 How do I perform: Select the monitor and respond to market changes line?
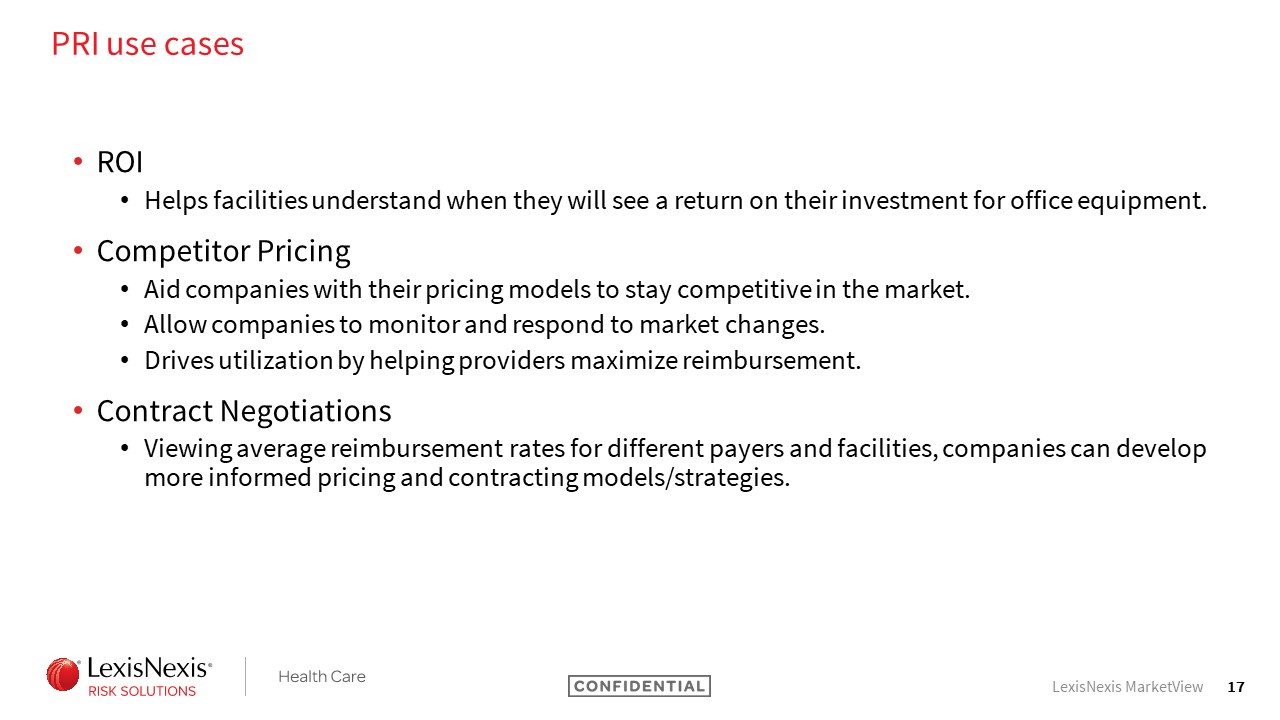click(484, 325)
